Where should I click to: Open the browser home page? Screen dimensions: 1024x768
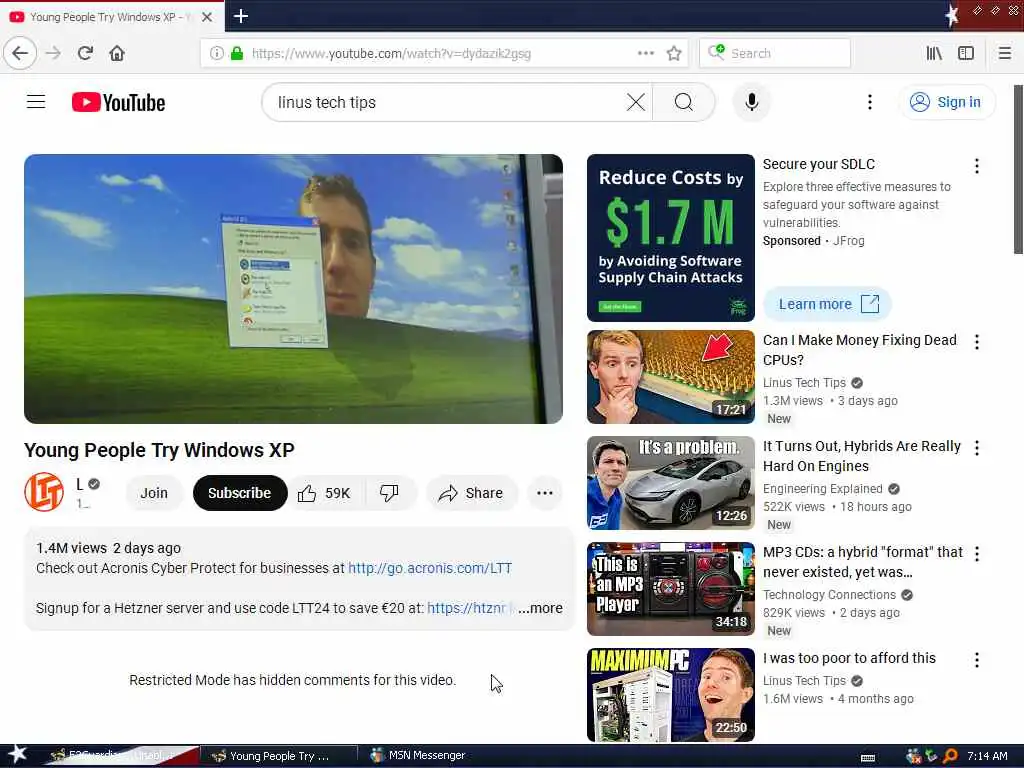click(x=117, y=53)
